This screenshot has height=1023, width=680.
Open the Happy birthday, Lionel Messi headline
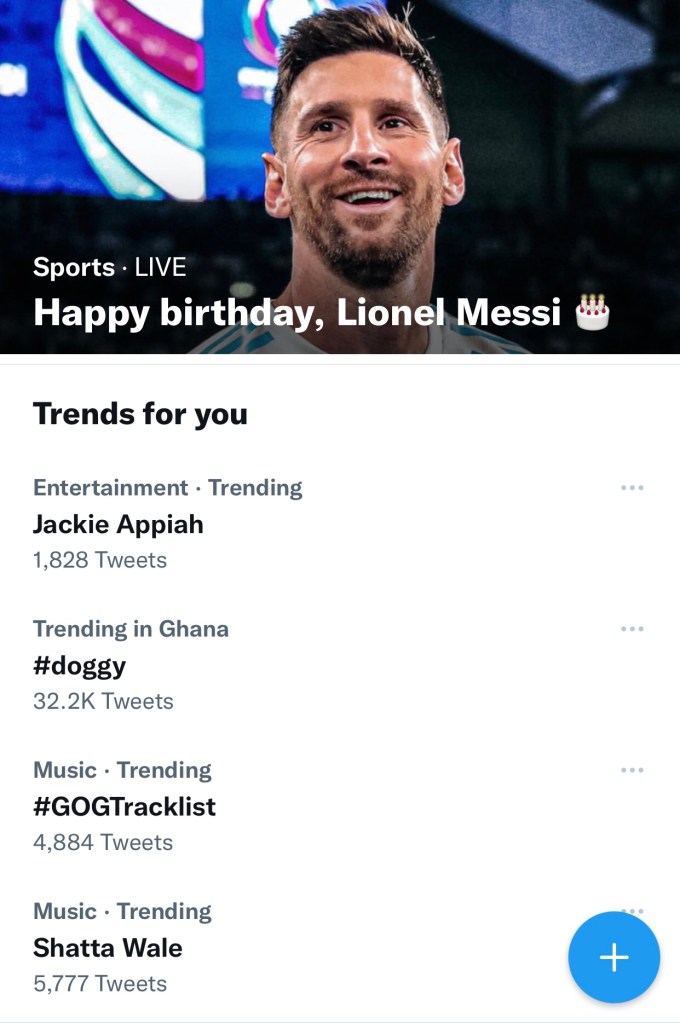pos(296,313)
